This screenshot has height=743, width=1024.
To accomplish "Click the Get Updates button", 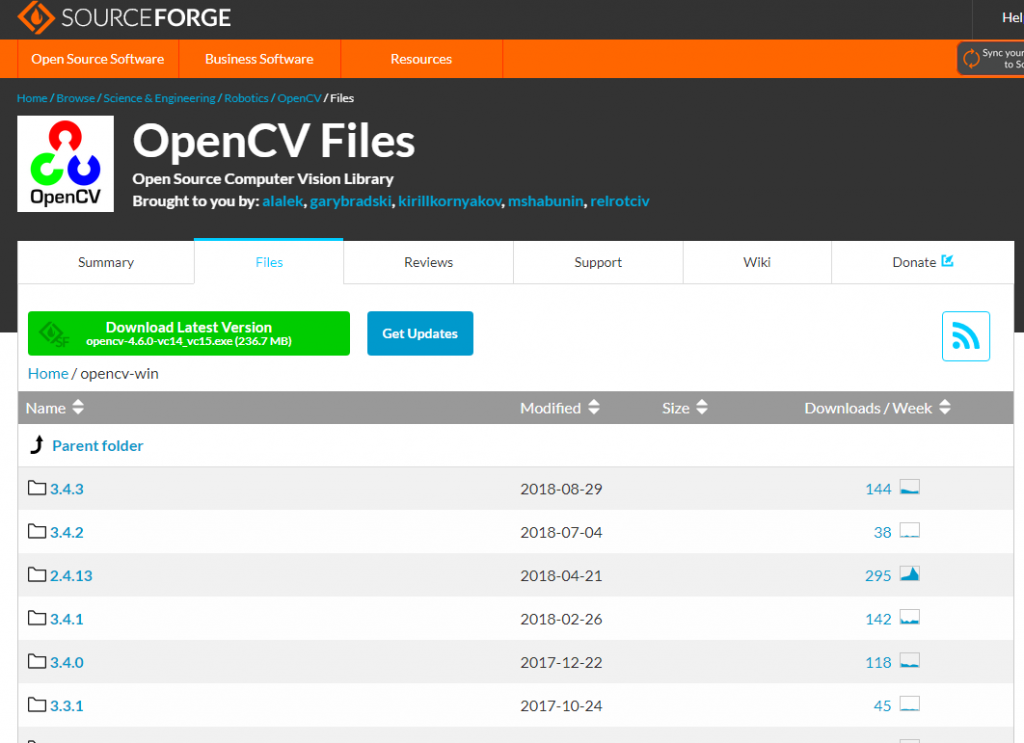I will click(x=420, y=334).
